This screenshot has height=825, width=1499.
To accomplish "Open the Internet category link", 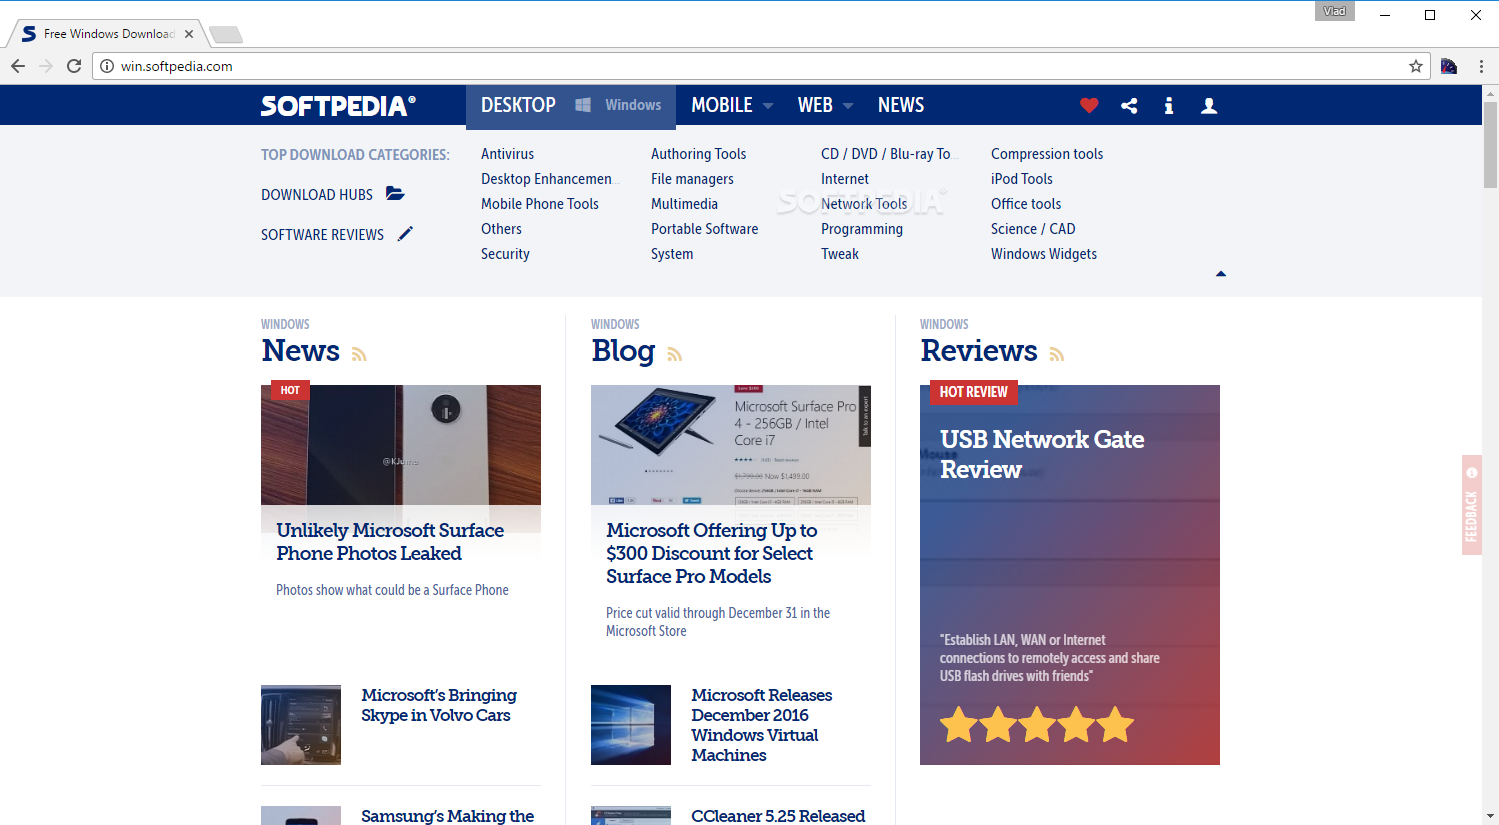I will pos(845,179).
